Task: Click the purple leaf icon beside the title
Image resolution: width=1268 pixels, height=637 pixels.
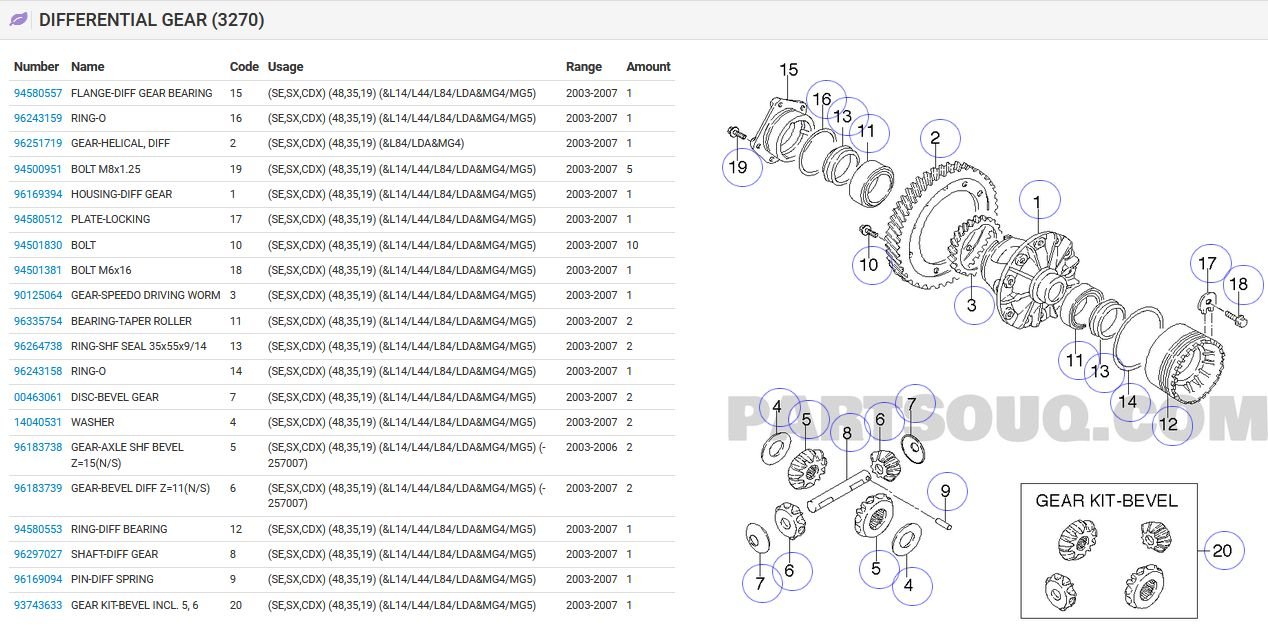Action: (19, 20)
